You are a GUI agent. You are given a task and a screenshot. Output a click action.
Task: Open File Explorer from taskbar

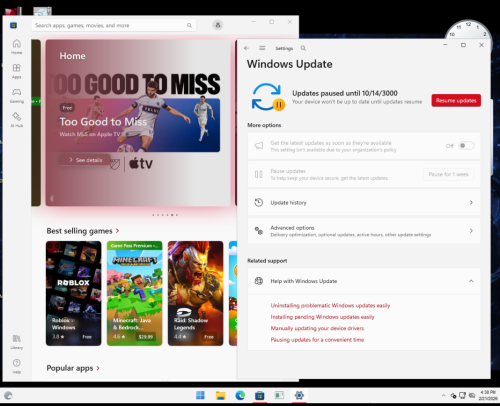[220, 395]
